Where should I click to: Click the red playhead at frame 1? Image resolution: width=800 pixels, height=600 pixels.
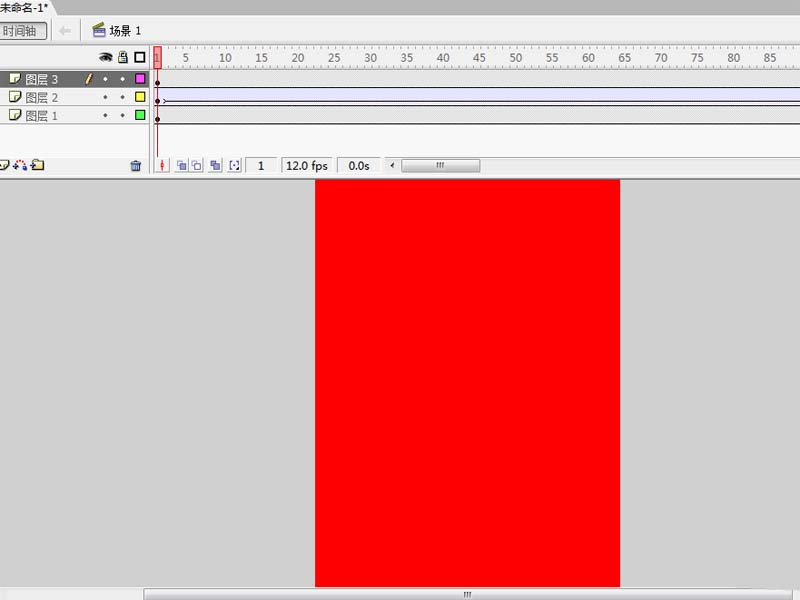(158, 57)
